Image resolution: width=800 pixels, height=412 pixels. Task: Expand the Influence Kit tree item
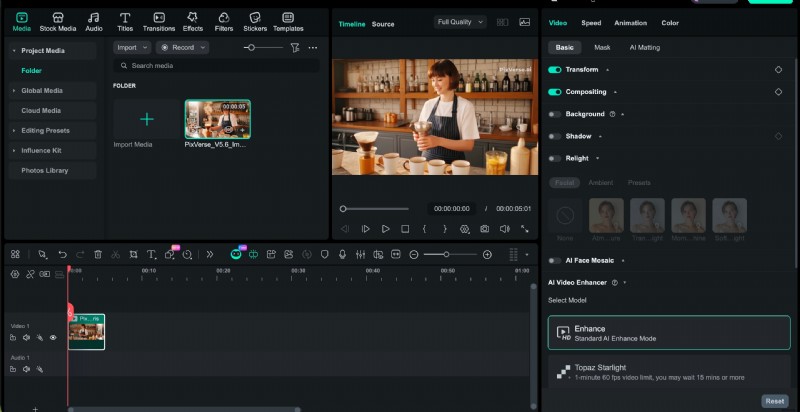(x=14, y=150)
